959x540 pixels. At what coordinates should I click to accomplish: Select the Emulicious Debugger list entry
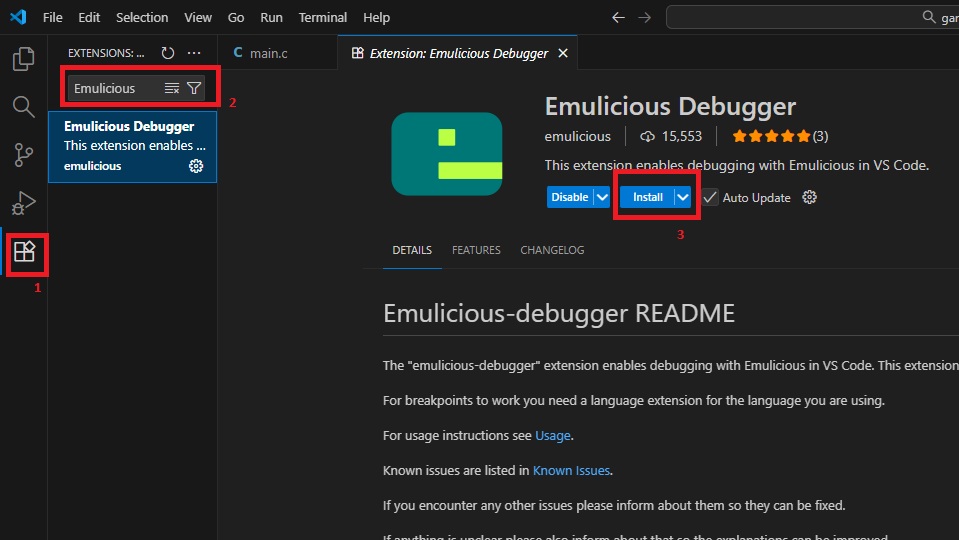coord(133,147)
